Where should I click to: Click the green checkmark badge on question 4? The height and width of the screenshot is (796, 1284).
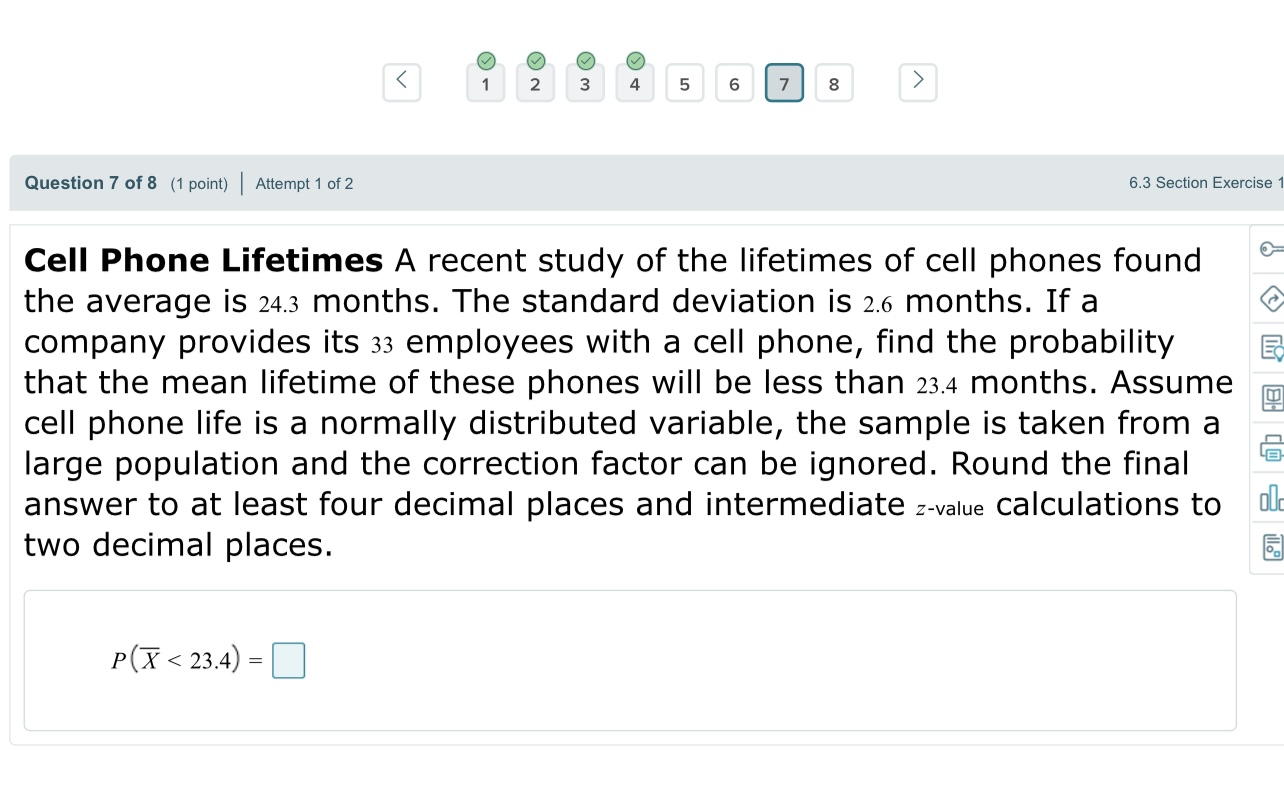pos(635,60)
